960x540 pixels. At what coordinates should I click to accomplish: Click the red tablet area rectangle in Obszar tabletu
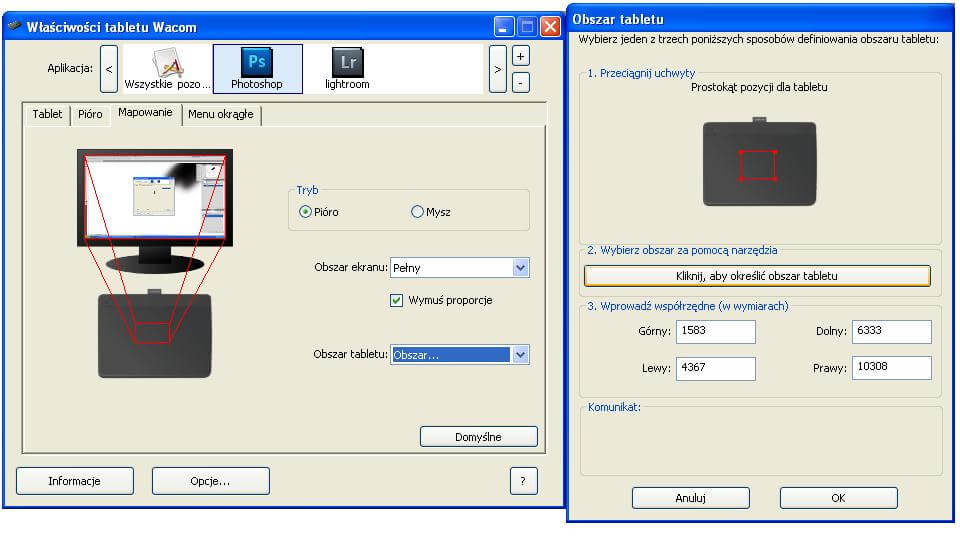click(758, 165)
